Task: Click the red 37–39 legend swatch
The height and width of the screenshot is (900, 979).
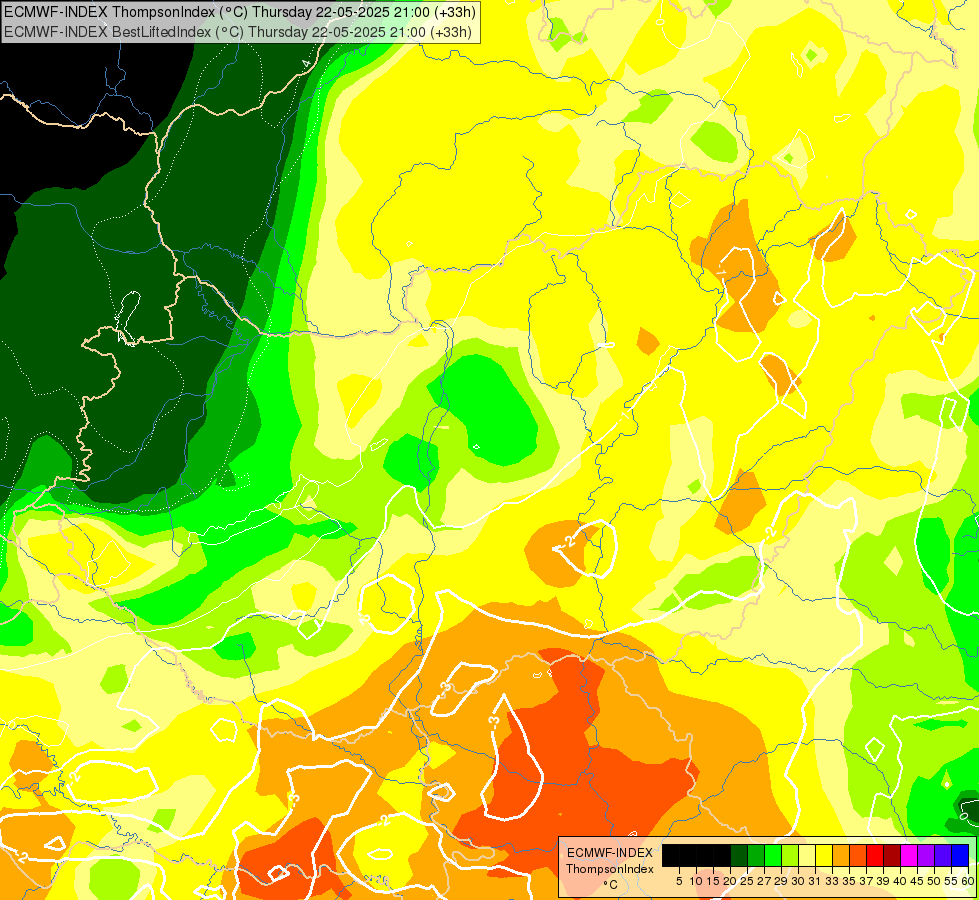Action: (875, 856)
